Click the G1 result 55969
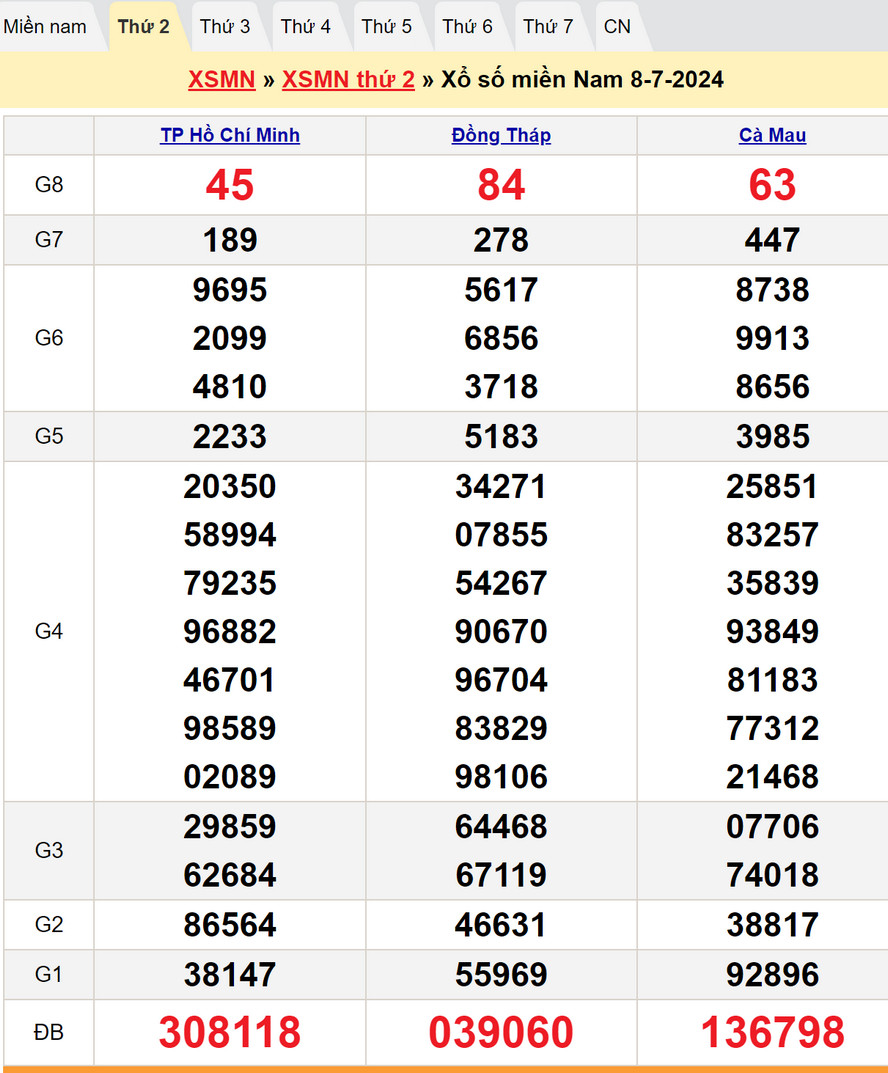This screenshot has width=888, height=1073. (x=501, y=974)
